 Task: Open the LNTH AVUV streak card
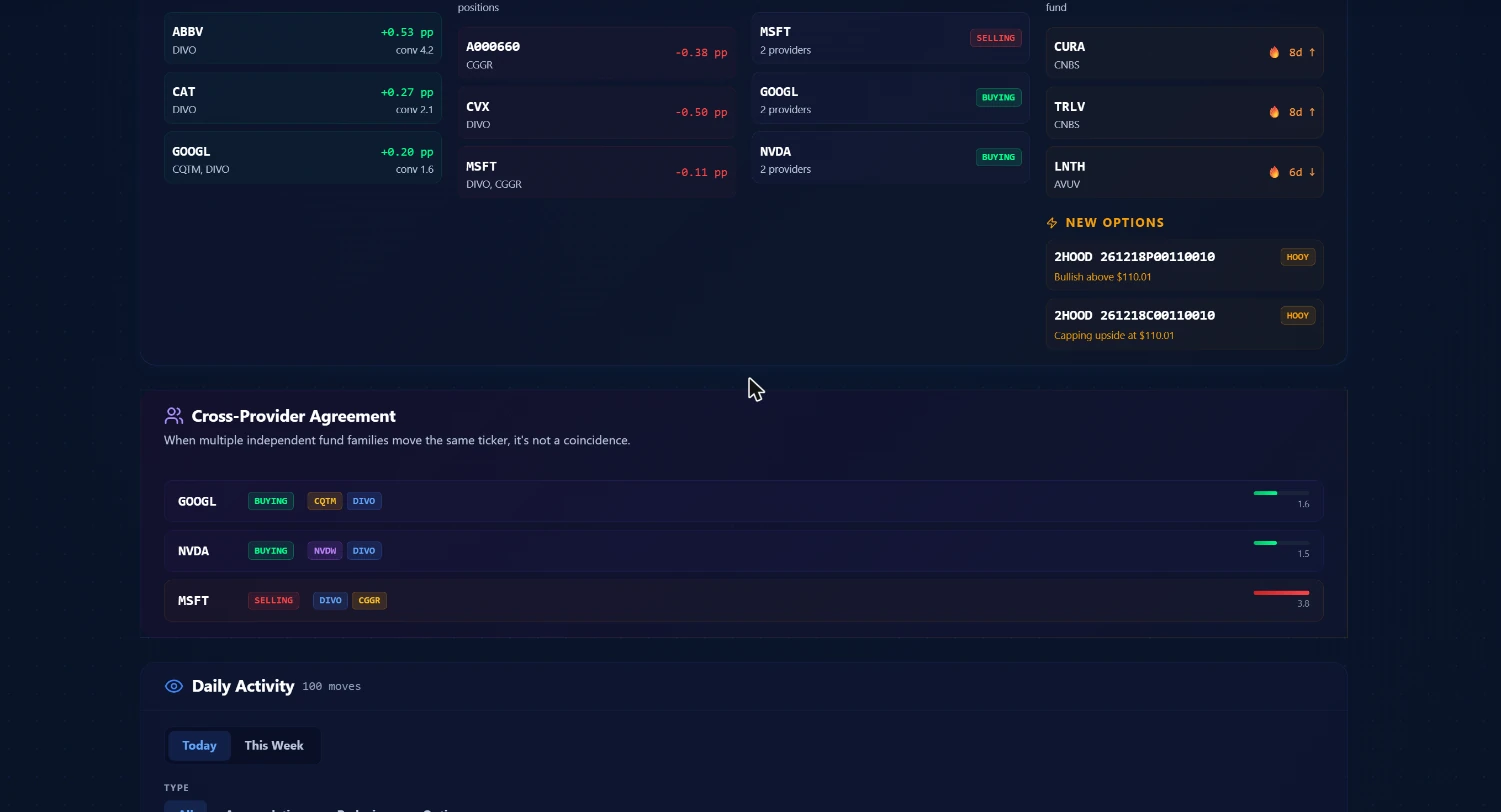(x=1185, y=174)
